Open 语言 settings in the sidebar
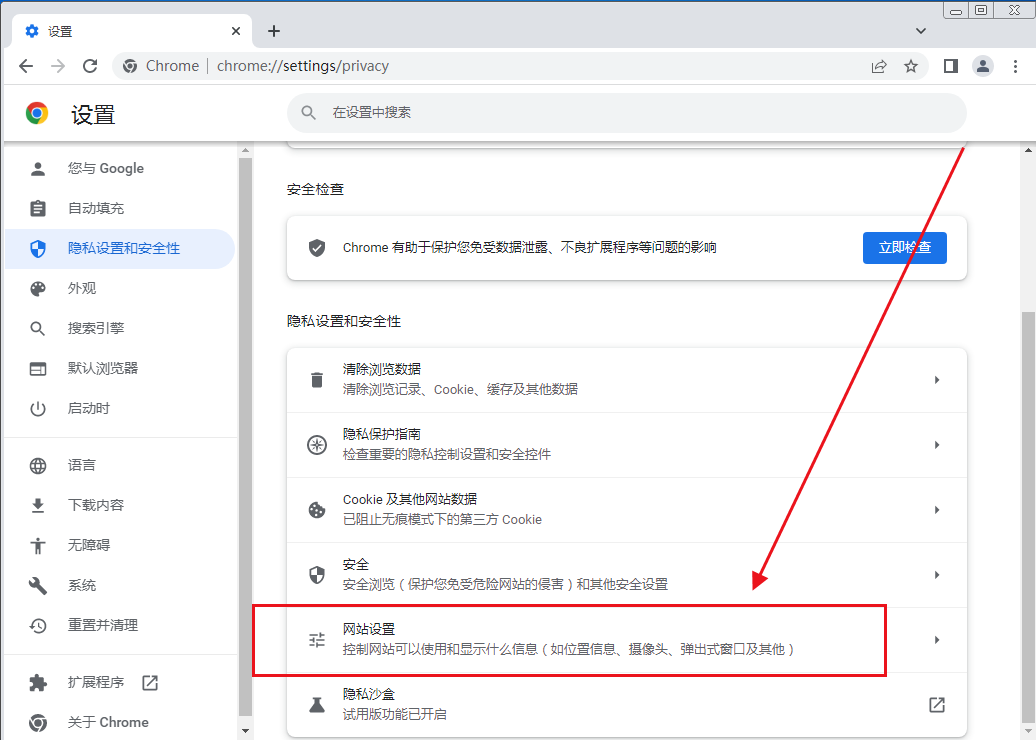This screenshot has height=740, width=1036. 119,465
